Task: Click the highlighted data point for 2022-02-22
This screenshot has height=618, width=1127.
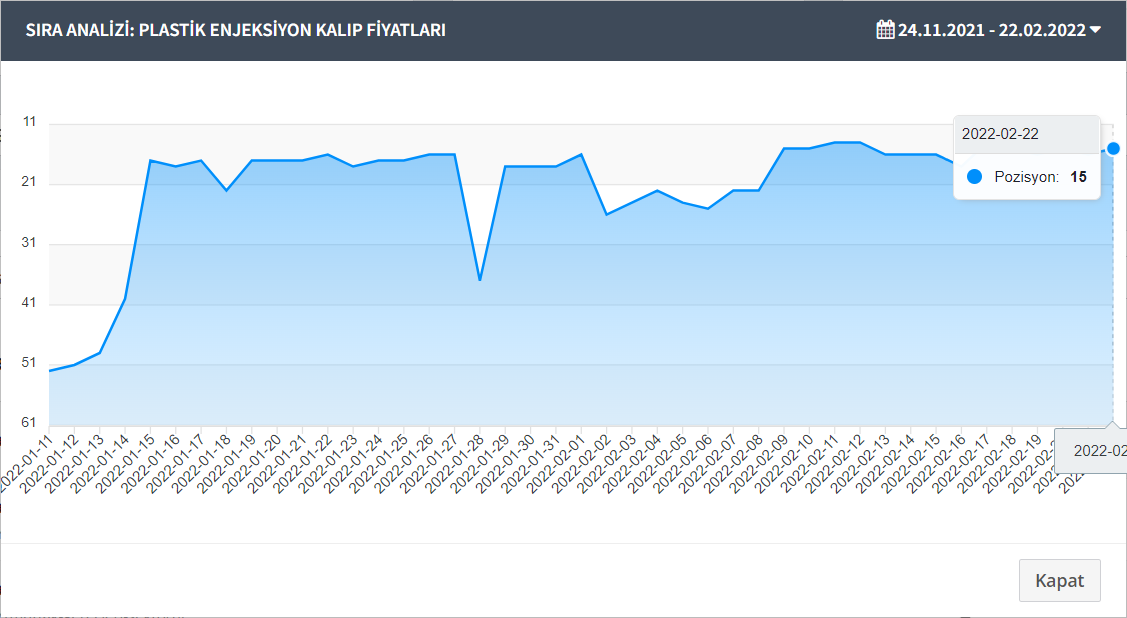Action: 1113,149
